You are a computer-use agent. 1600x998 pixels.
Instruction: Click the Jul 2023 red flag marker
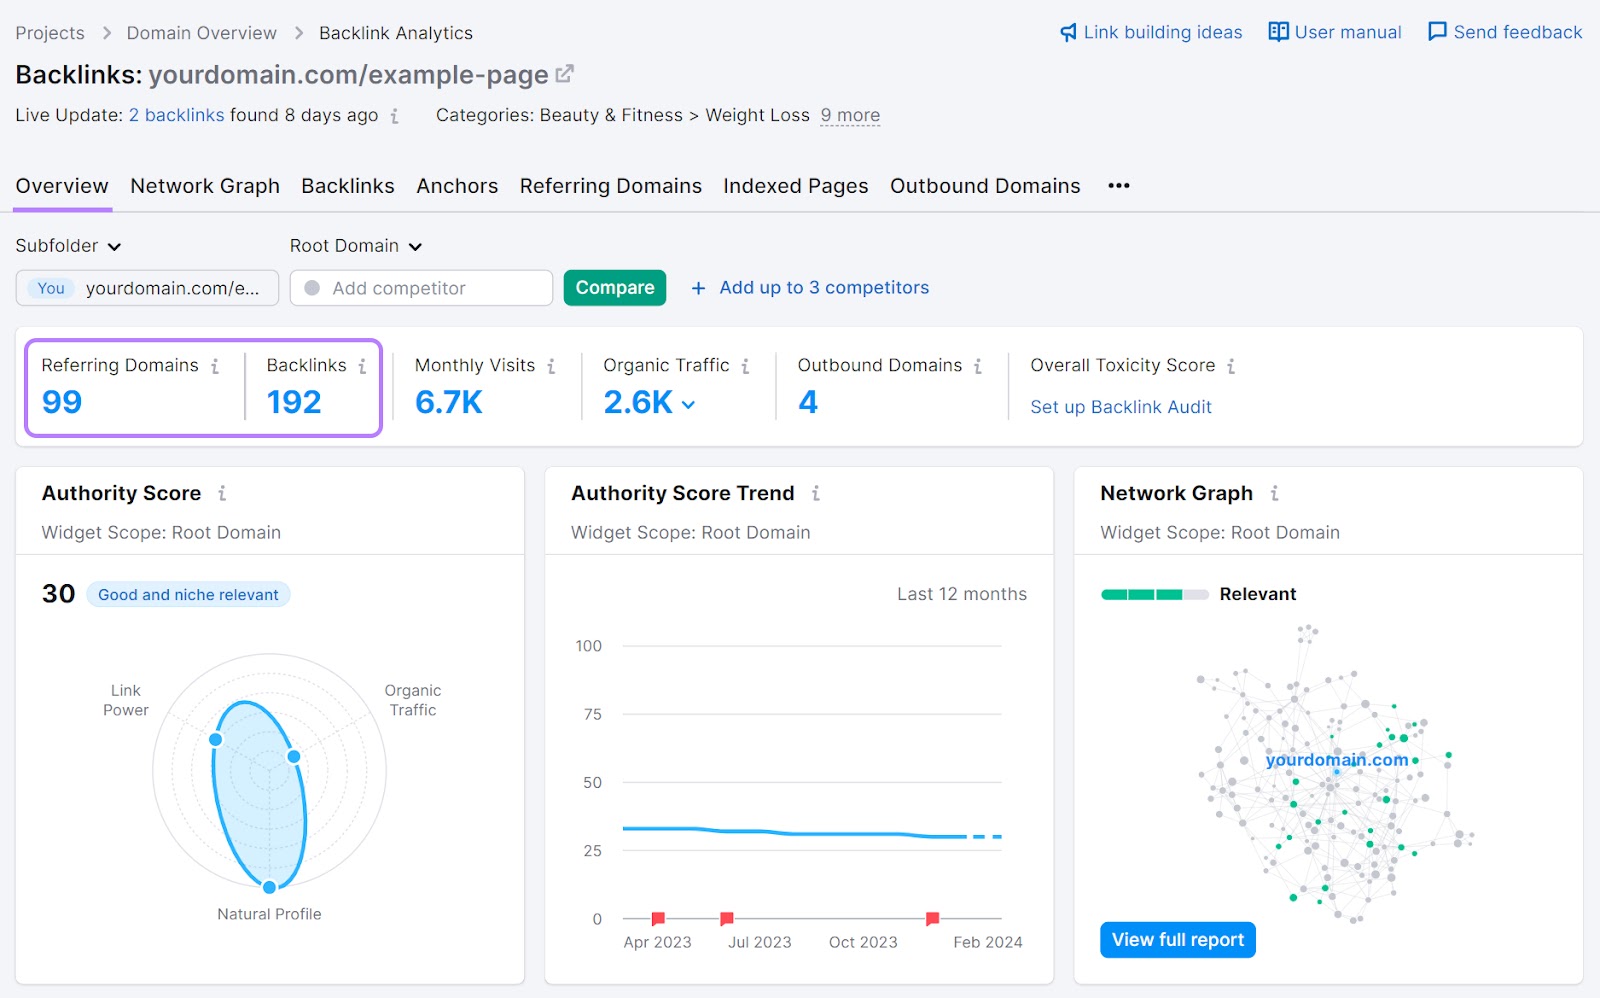tap(727, 918)
